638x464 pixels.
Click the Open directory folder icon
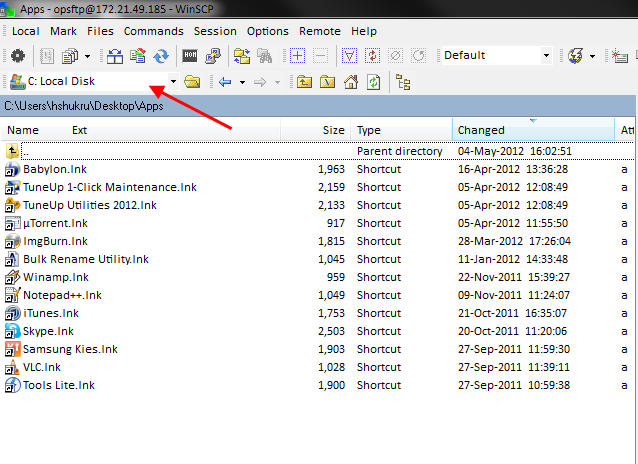pyautogui.click(x=192, y=82)
